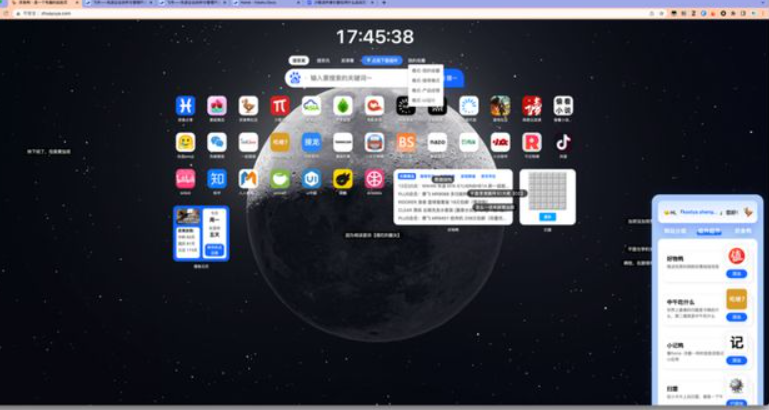This screenshot has height=410, width=769.
Task: Open the minesweeper grid widget
Action: [547, 197]
